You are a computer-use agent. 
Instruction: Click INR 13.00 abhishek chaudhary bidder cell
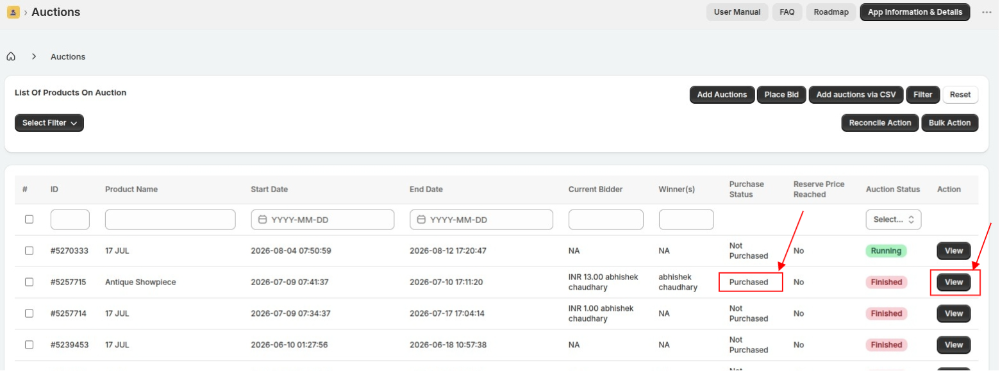[x=603, y=282]
